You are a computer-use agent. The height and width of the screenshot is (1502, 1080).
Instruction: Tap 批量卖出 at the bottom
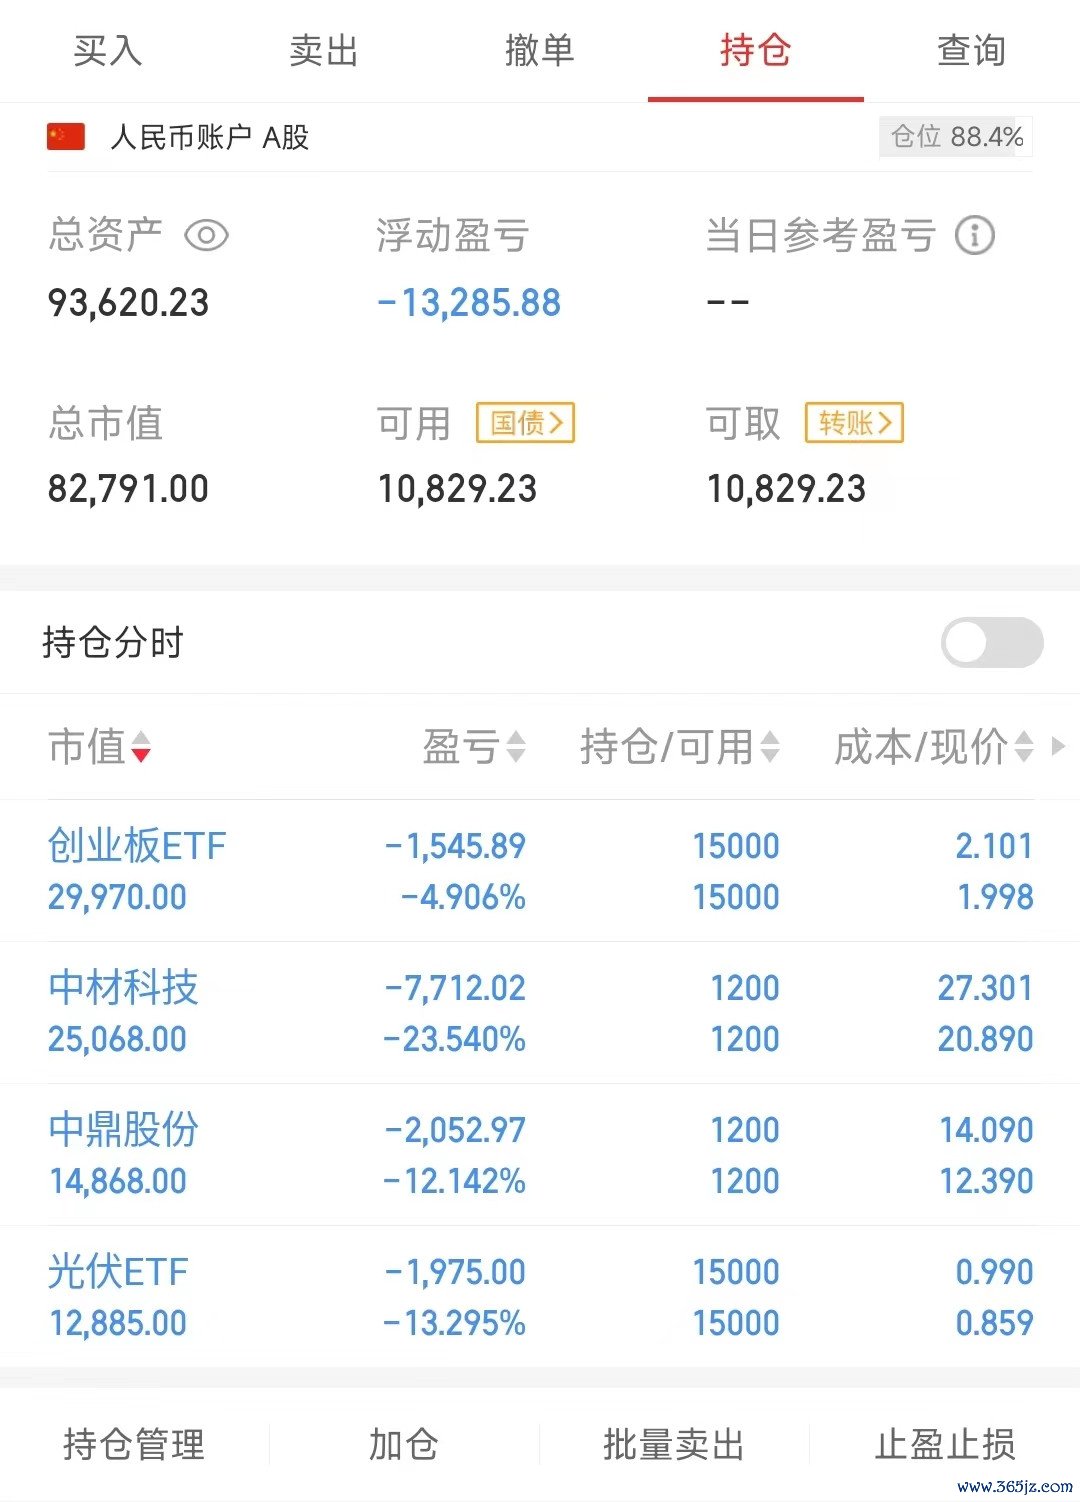tap(674, 1445)
